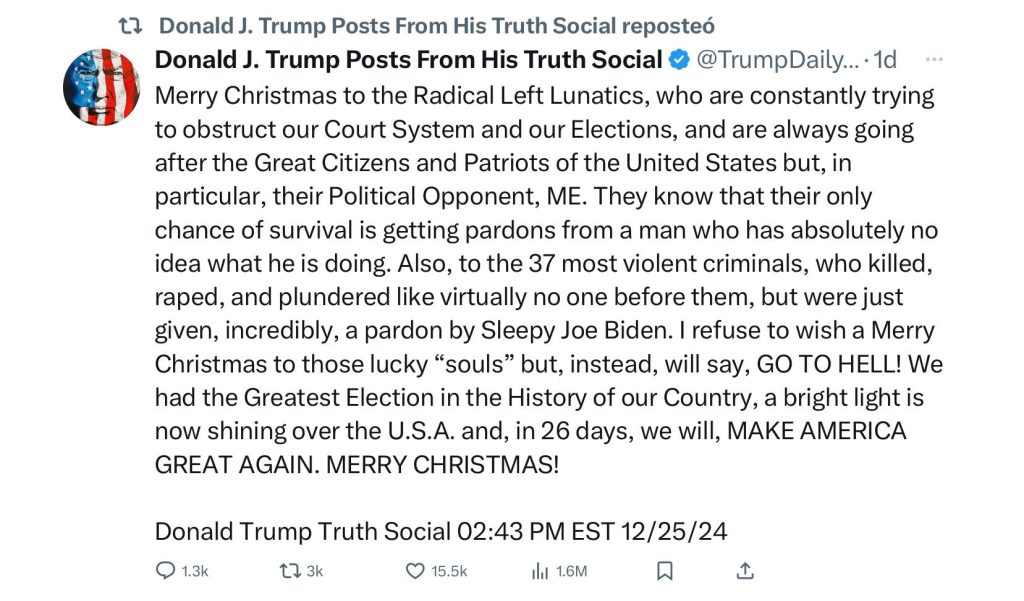Viewport: 1024px width, 601px height.
Task: Click the blue verified checkmark badge
Action: 680,59
